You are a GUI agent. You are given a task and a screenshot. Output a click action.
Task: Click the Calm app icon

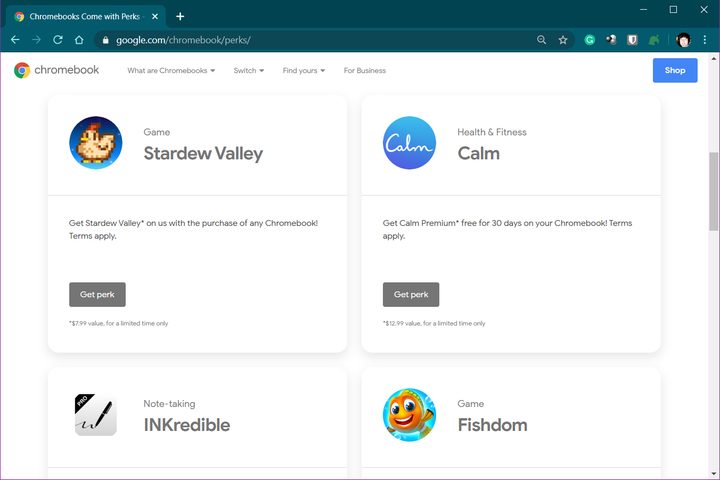(409, 143)
